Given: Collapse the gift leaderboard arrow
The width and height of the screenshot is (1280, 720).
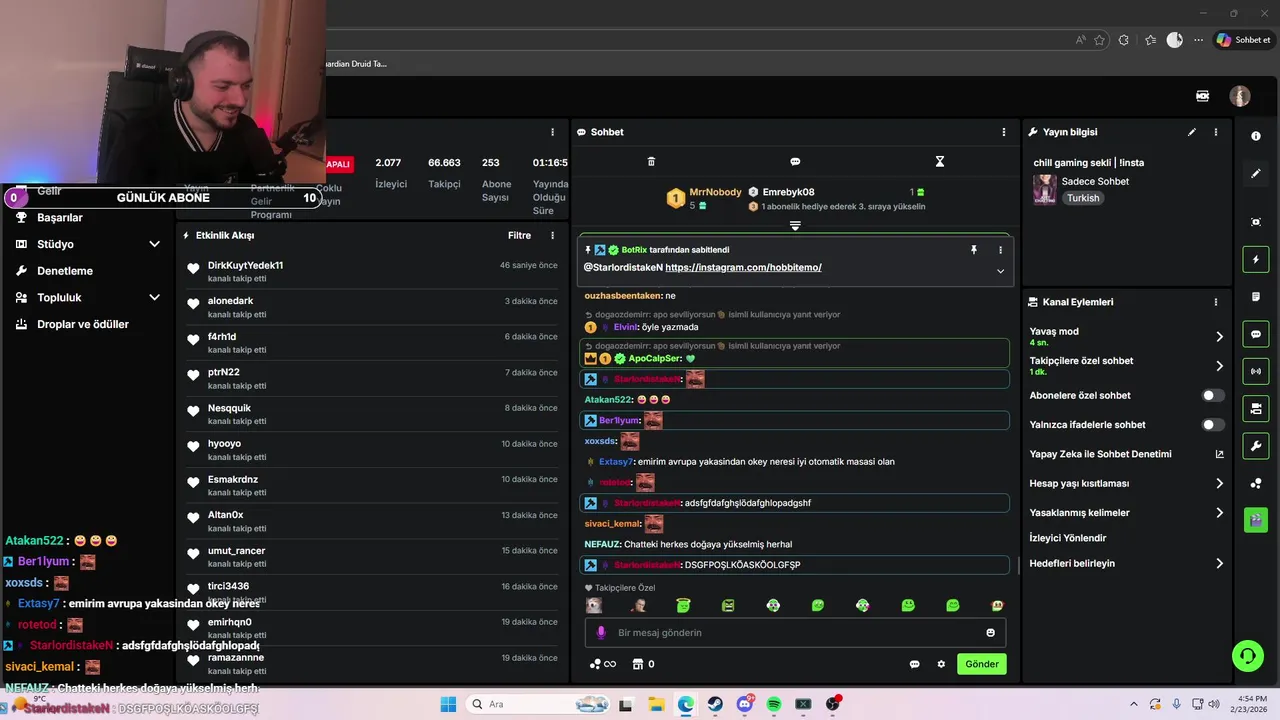Looking at the screenshot, I should [795, 226].
